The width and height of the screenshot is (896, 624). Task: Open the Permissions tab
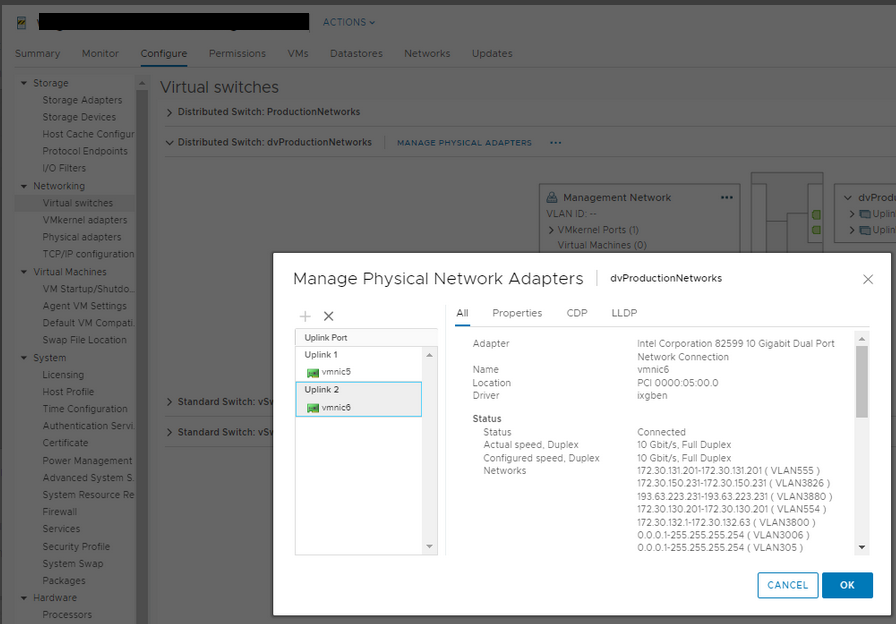click(237, 54)
